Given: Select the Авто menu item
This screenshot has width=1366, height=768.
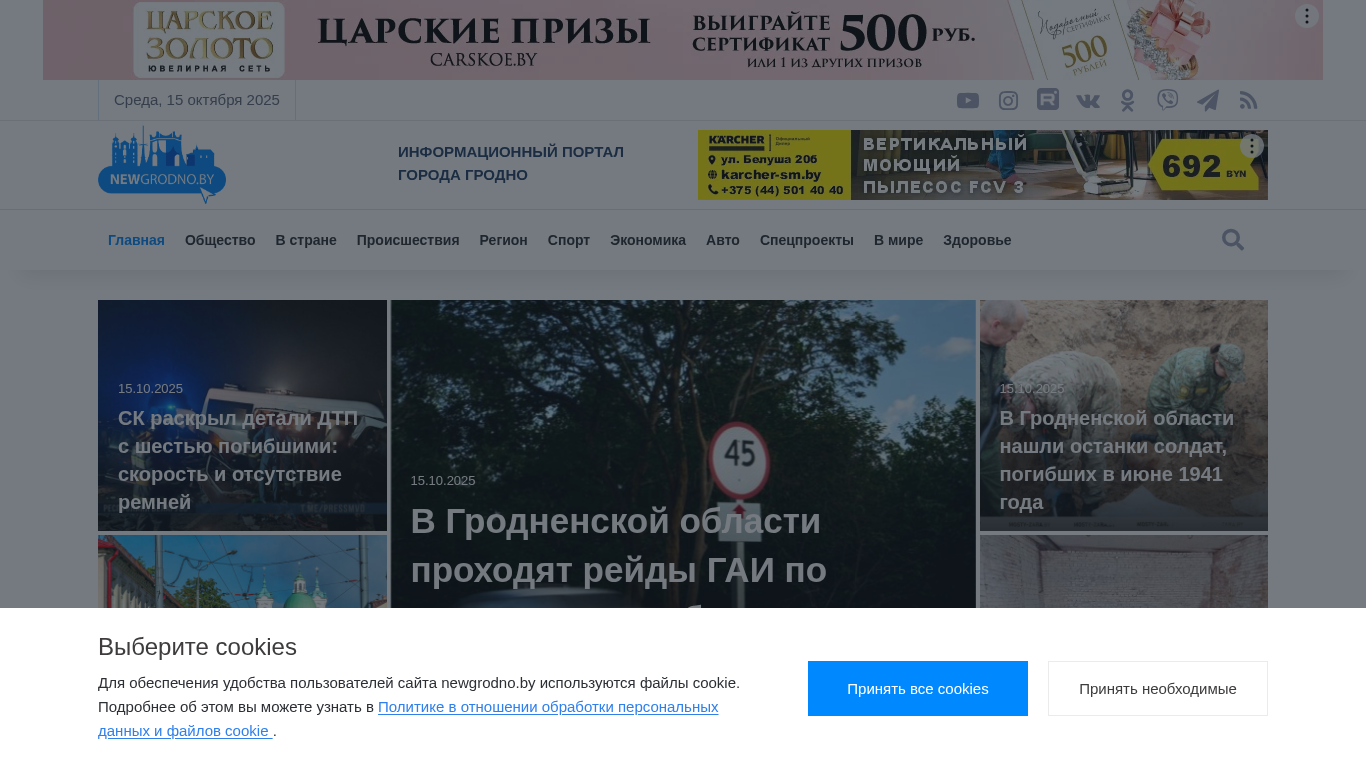Looking at the screenshot, I should [x=723, y=240].
